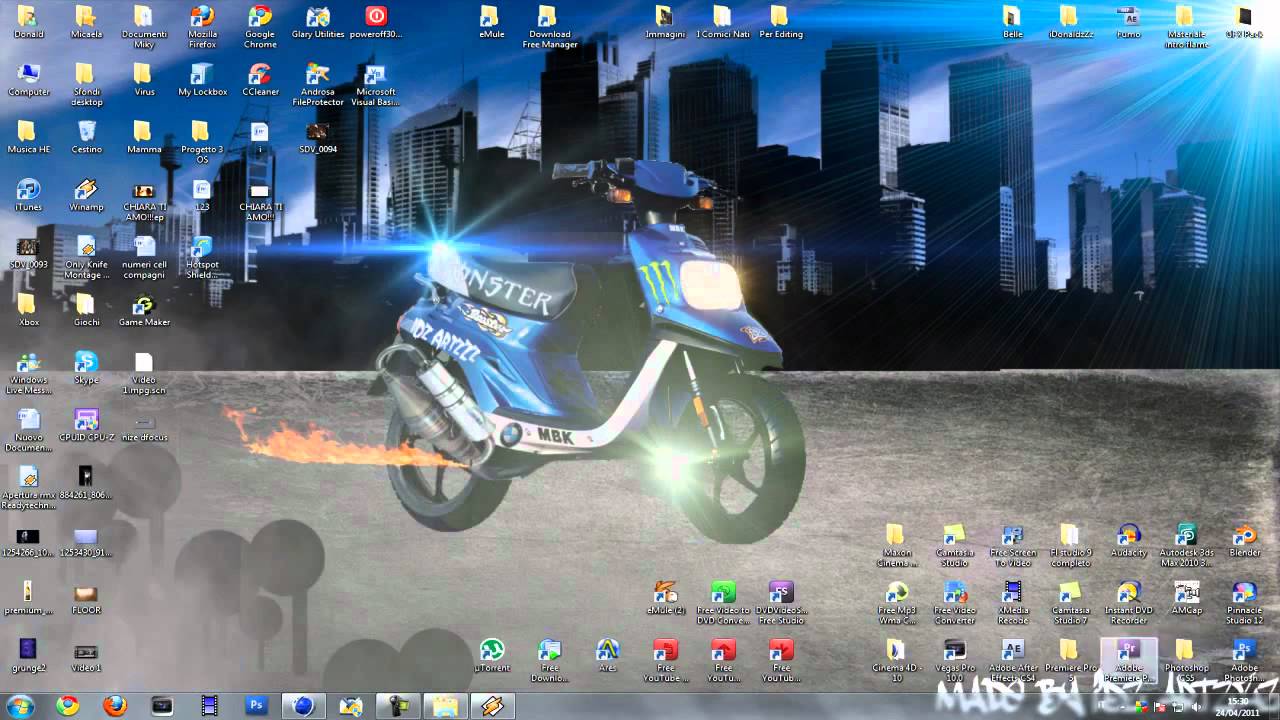Open the Mozilla Firefox desktop shortcut

(202, 25)
